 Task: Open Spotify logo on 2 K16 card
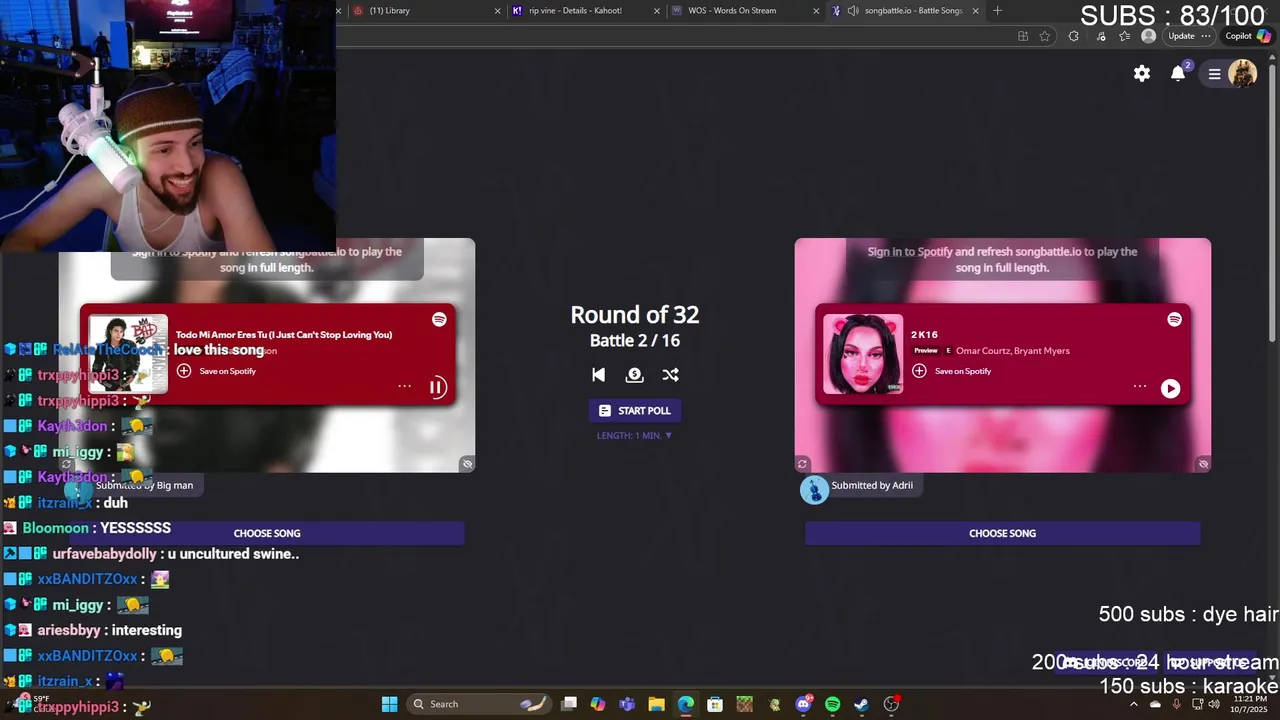[1174, 319]
